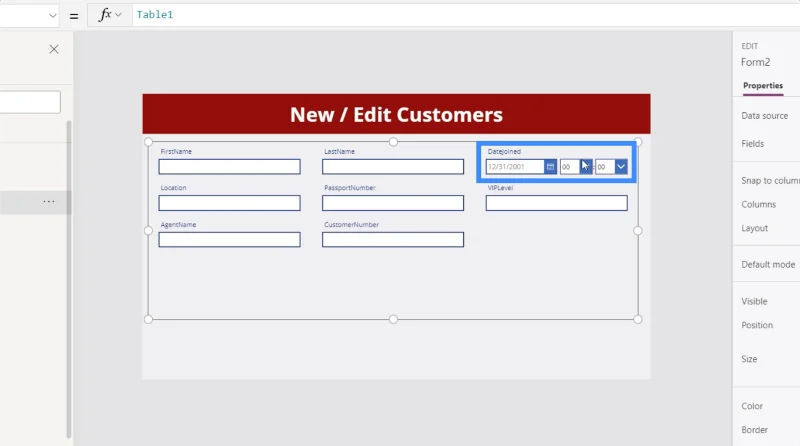This screenshot has width=800, height=446.
Task: Click the EDIT label above Form2
Action: click(749, 46)
